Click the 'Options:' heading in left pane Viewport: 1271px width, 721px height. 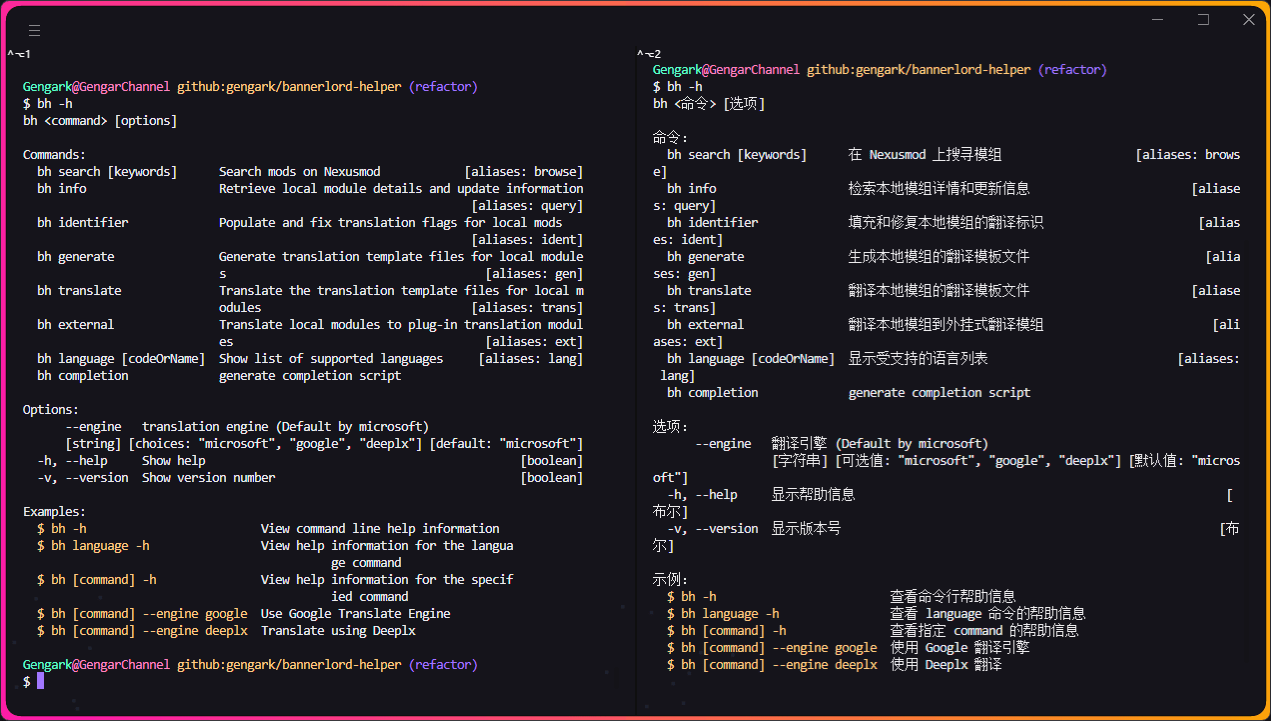pos(51,410)
